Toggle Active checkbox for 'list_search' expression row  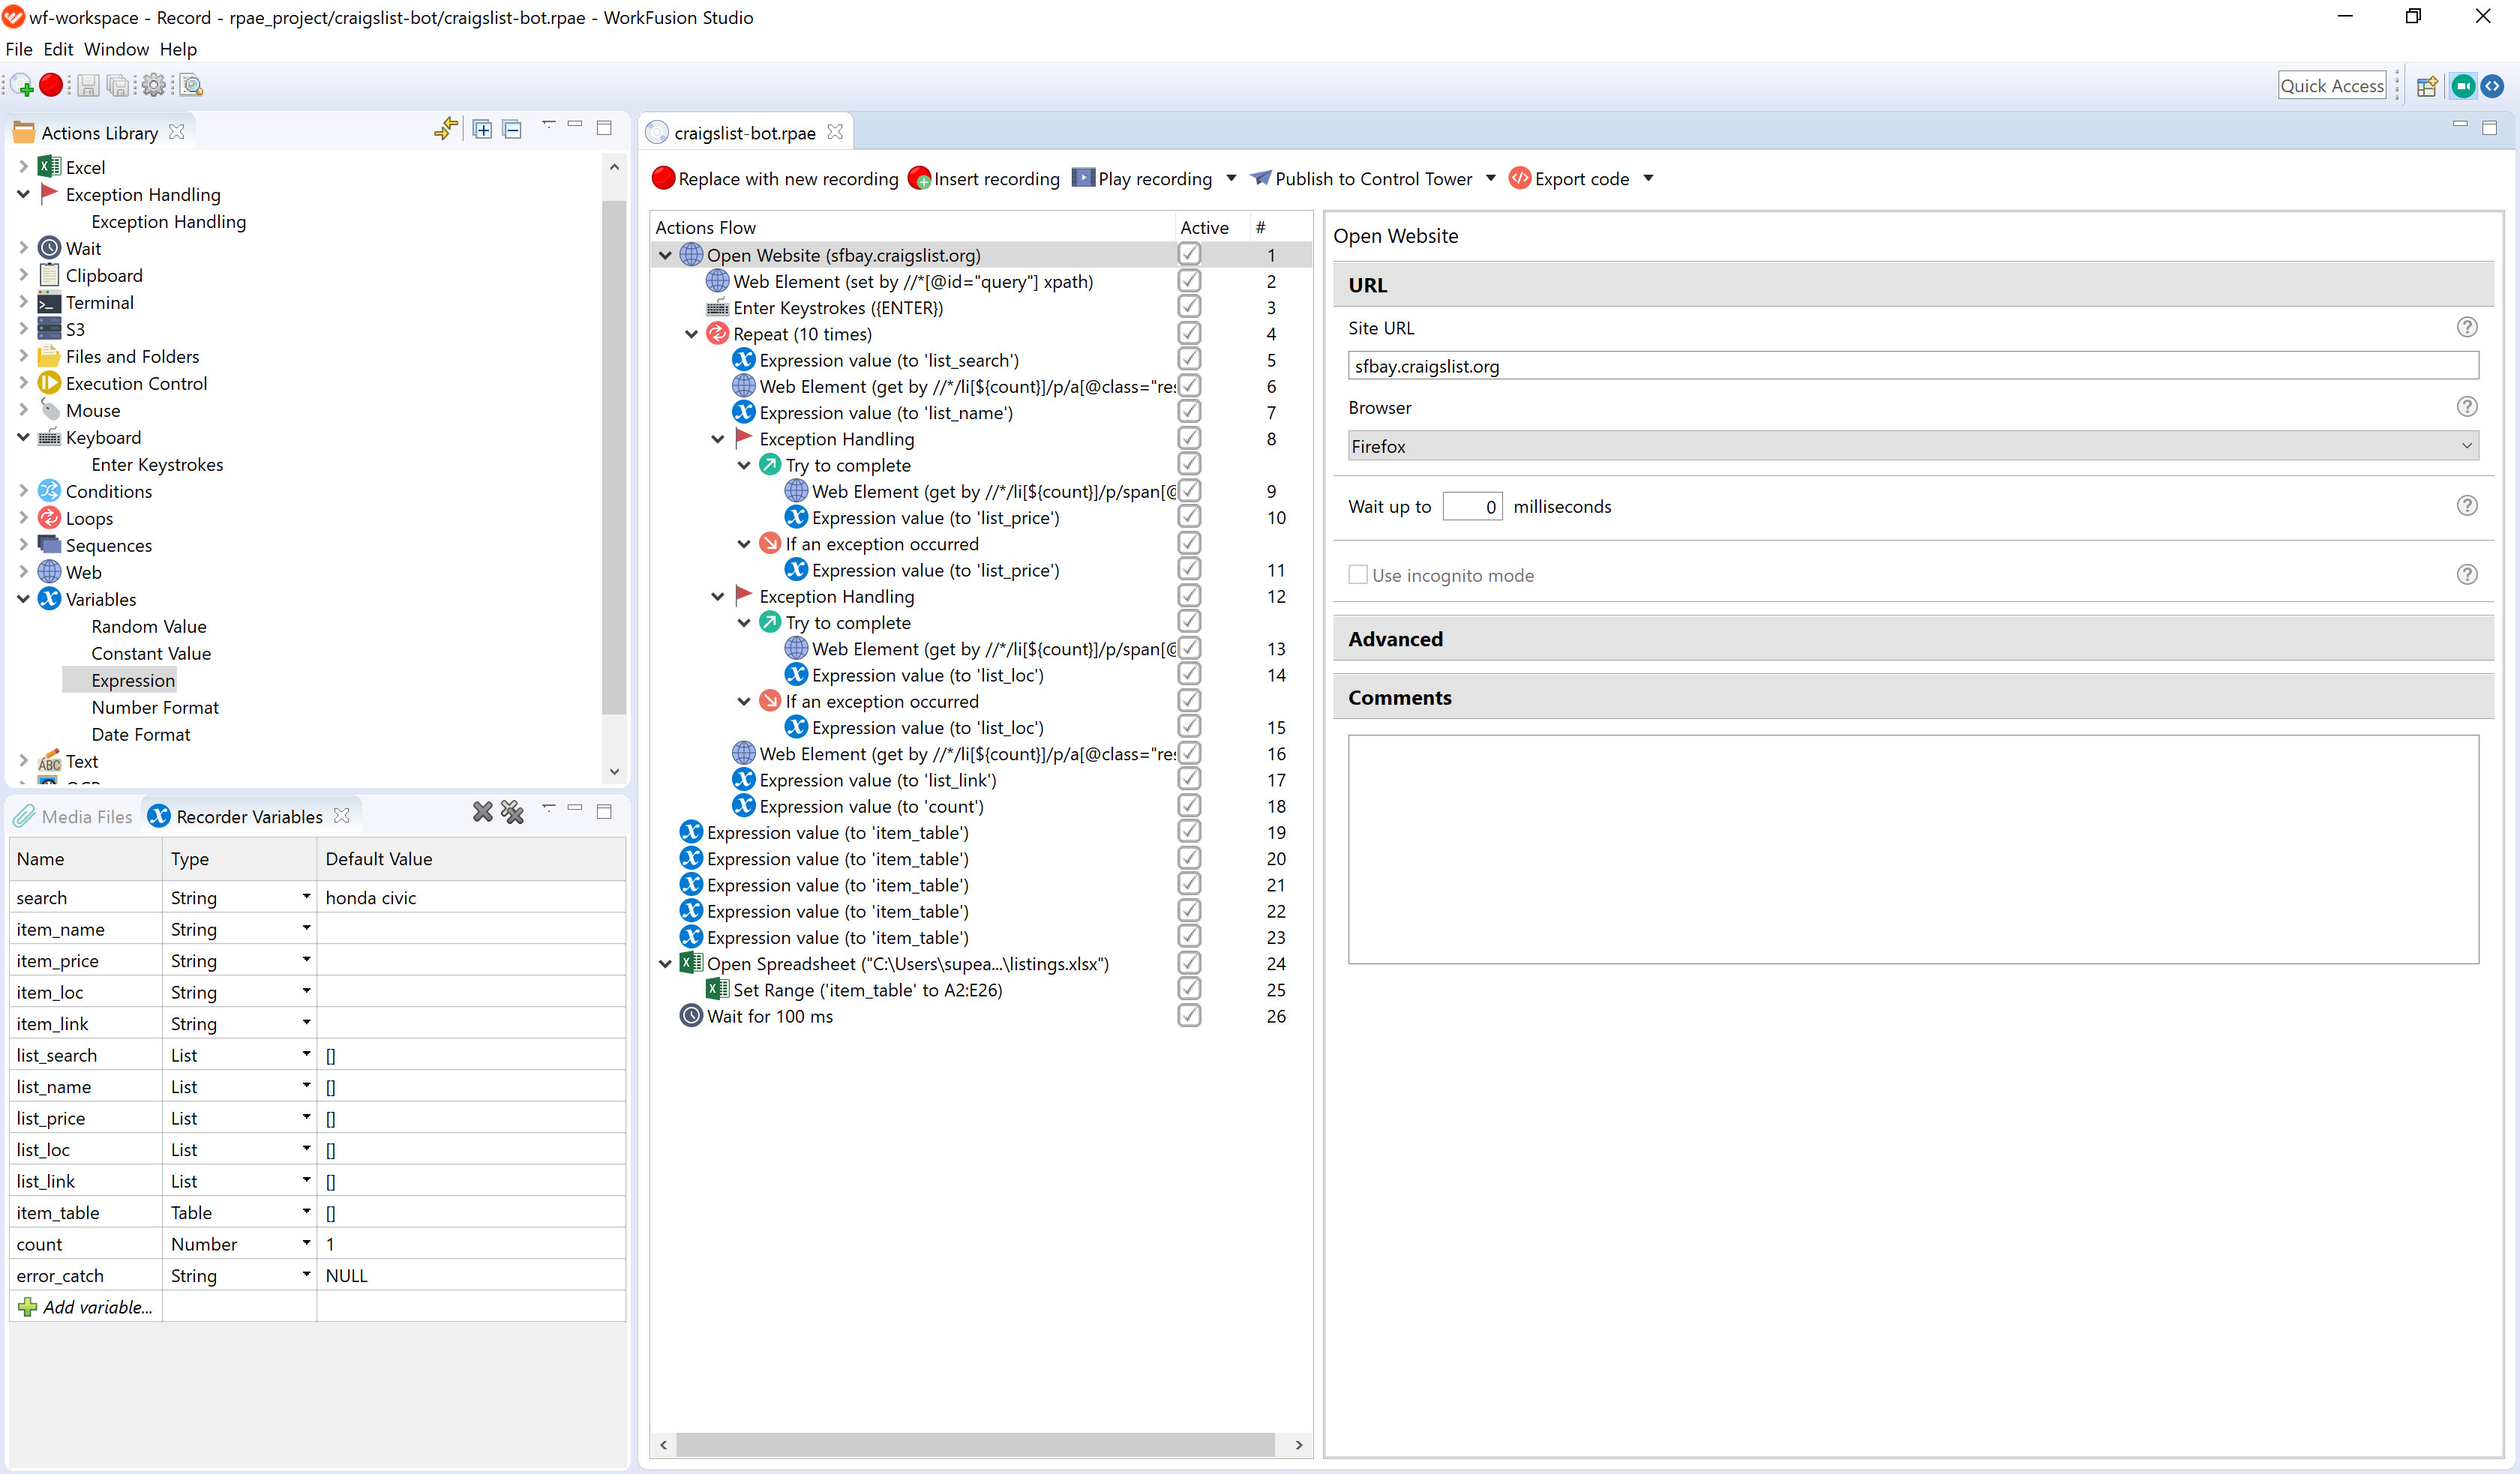click(1189, 359)
